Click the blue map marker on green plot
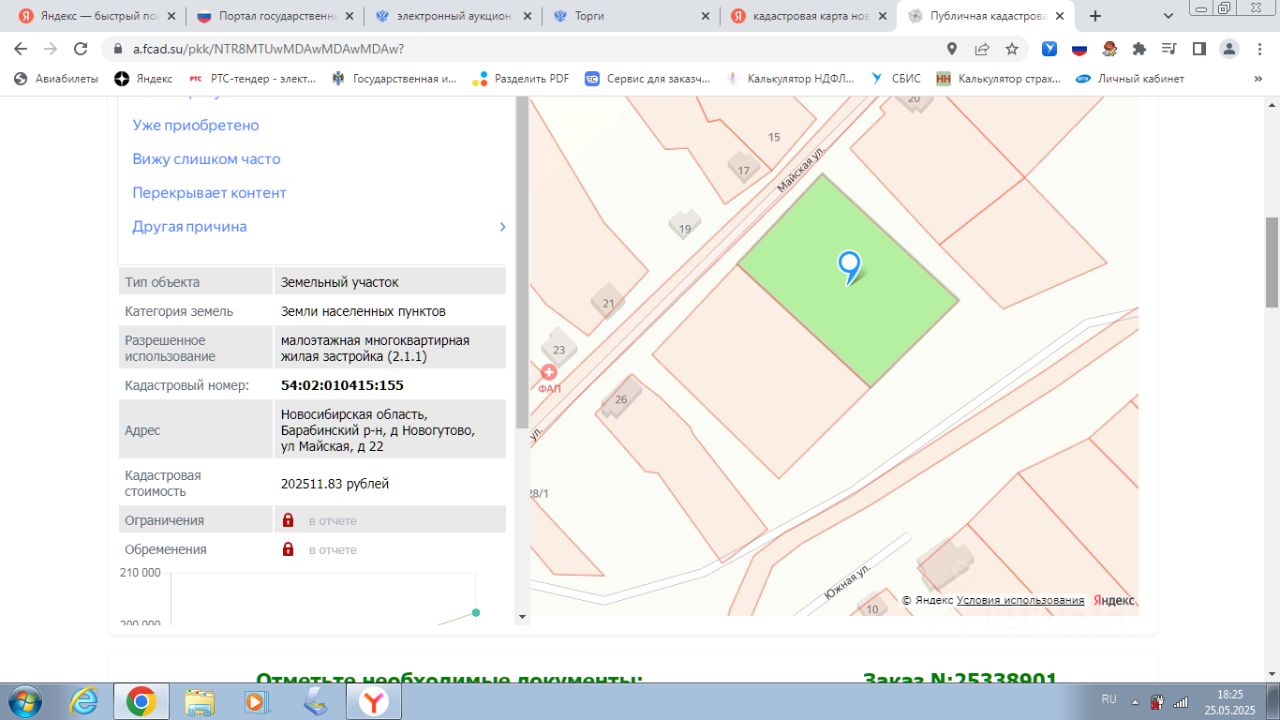 click(x=849, y=267)
